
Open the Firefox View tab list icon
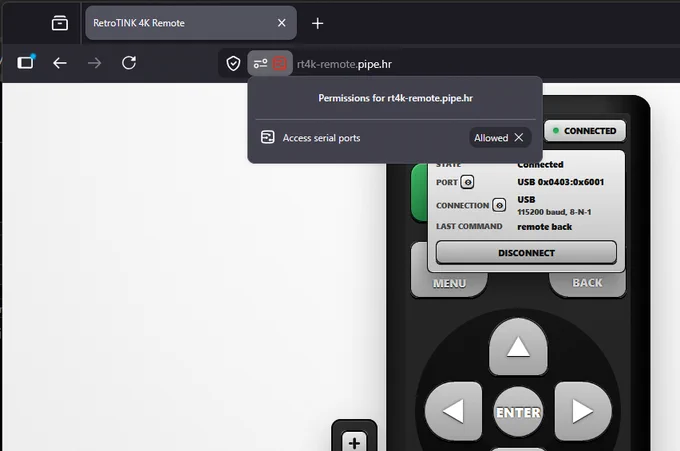click(x=59, y=23)
